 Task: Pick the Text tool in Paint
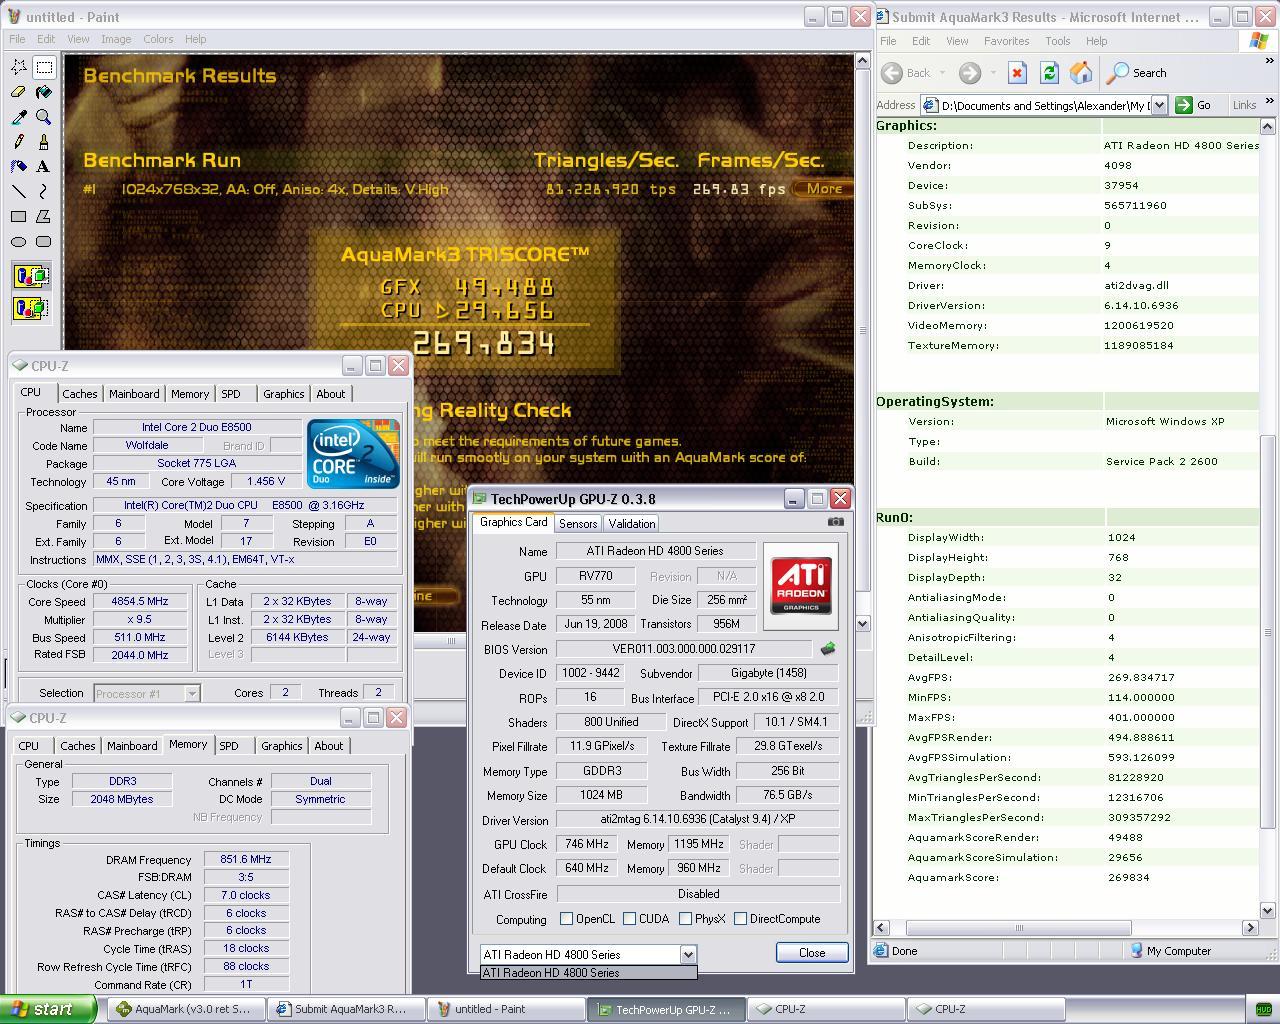44,167
